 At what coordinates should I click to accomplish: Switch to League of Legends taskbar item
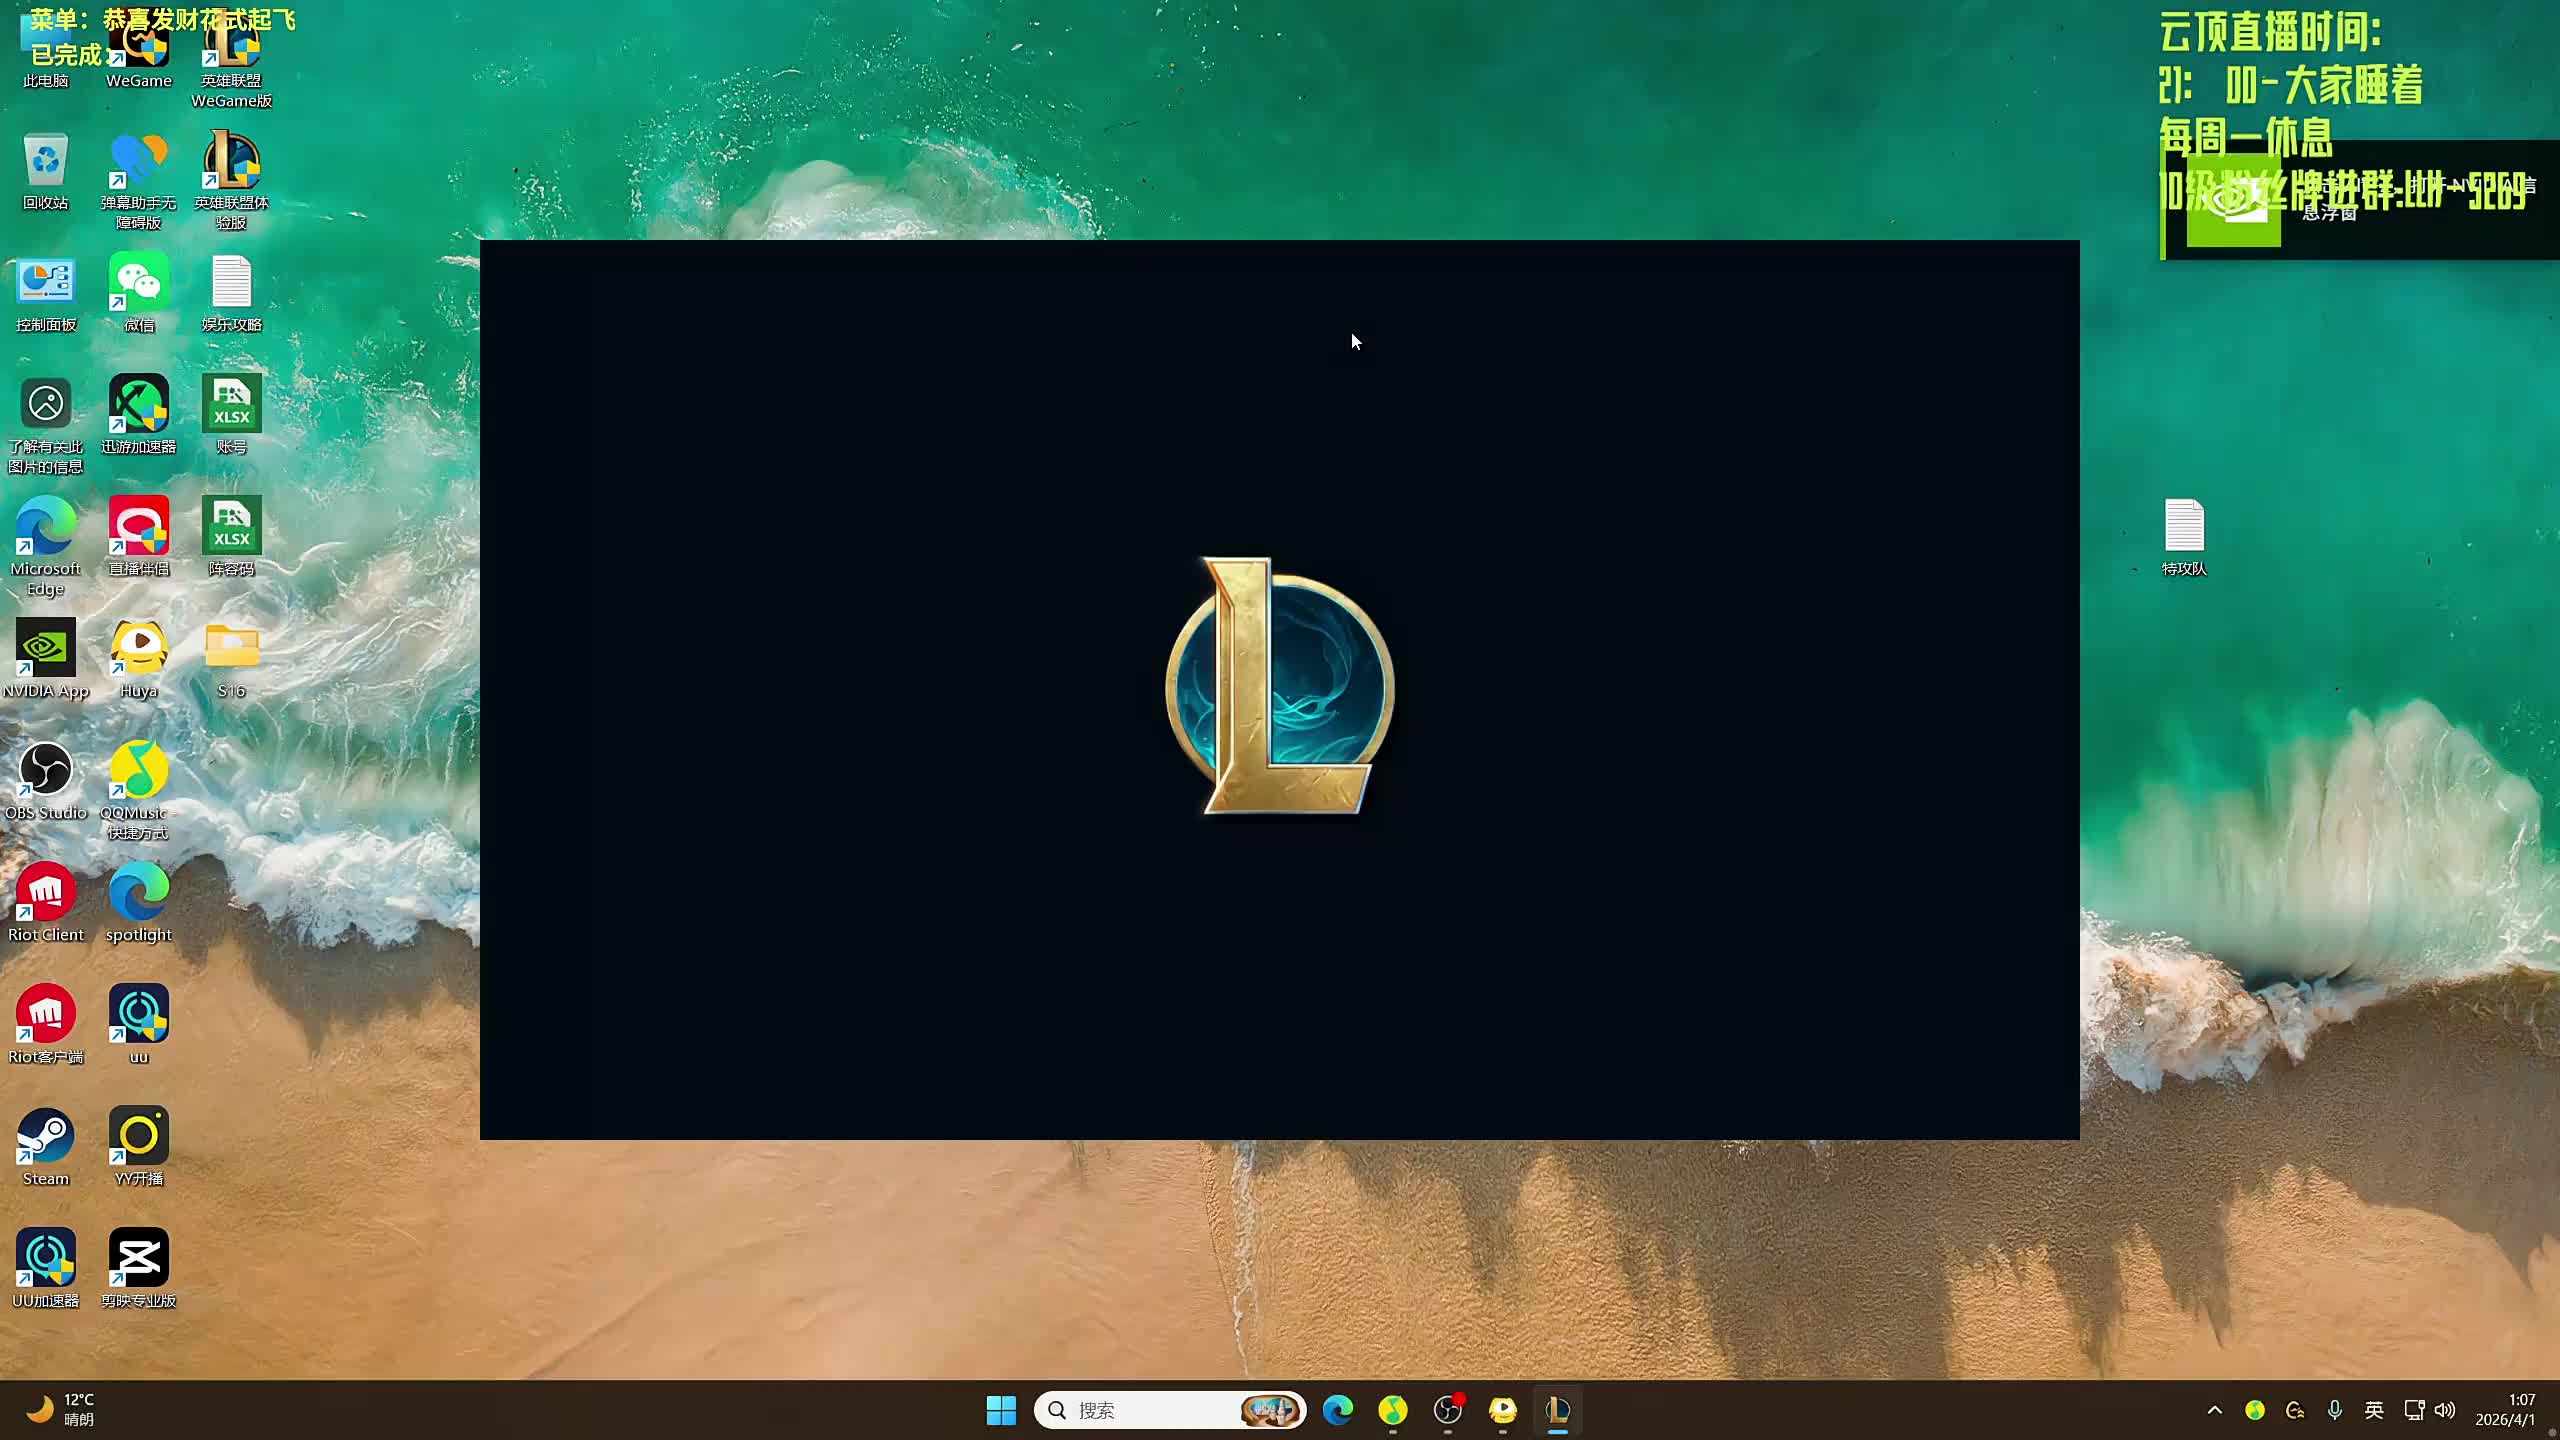click(1557, 1410)
